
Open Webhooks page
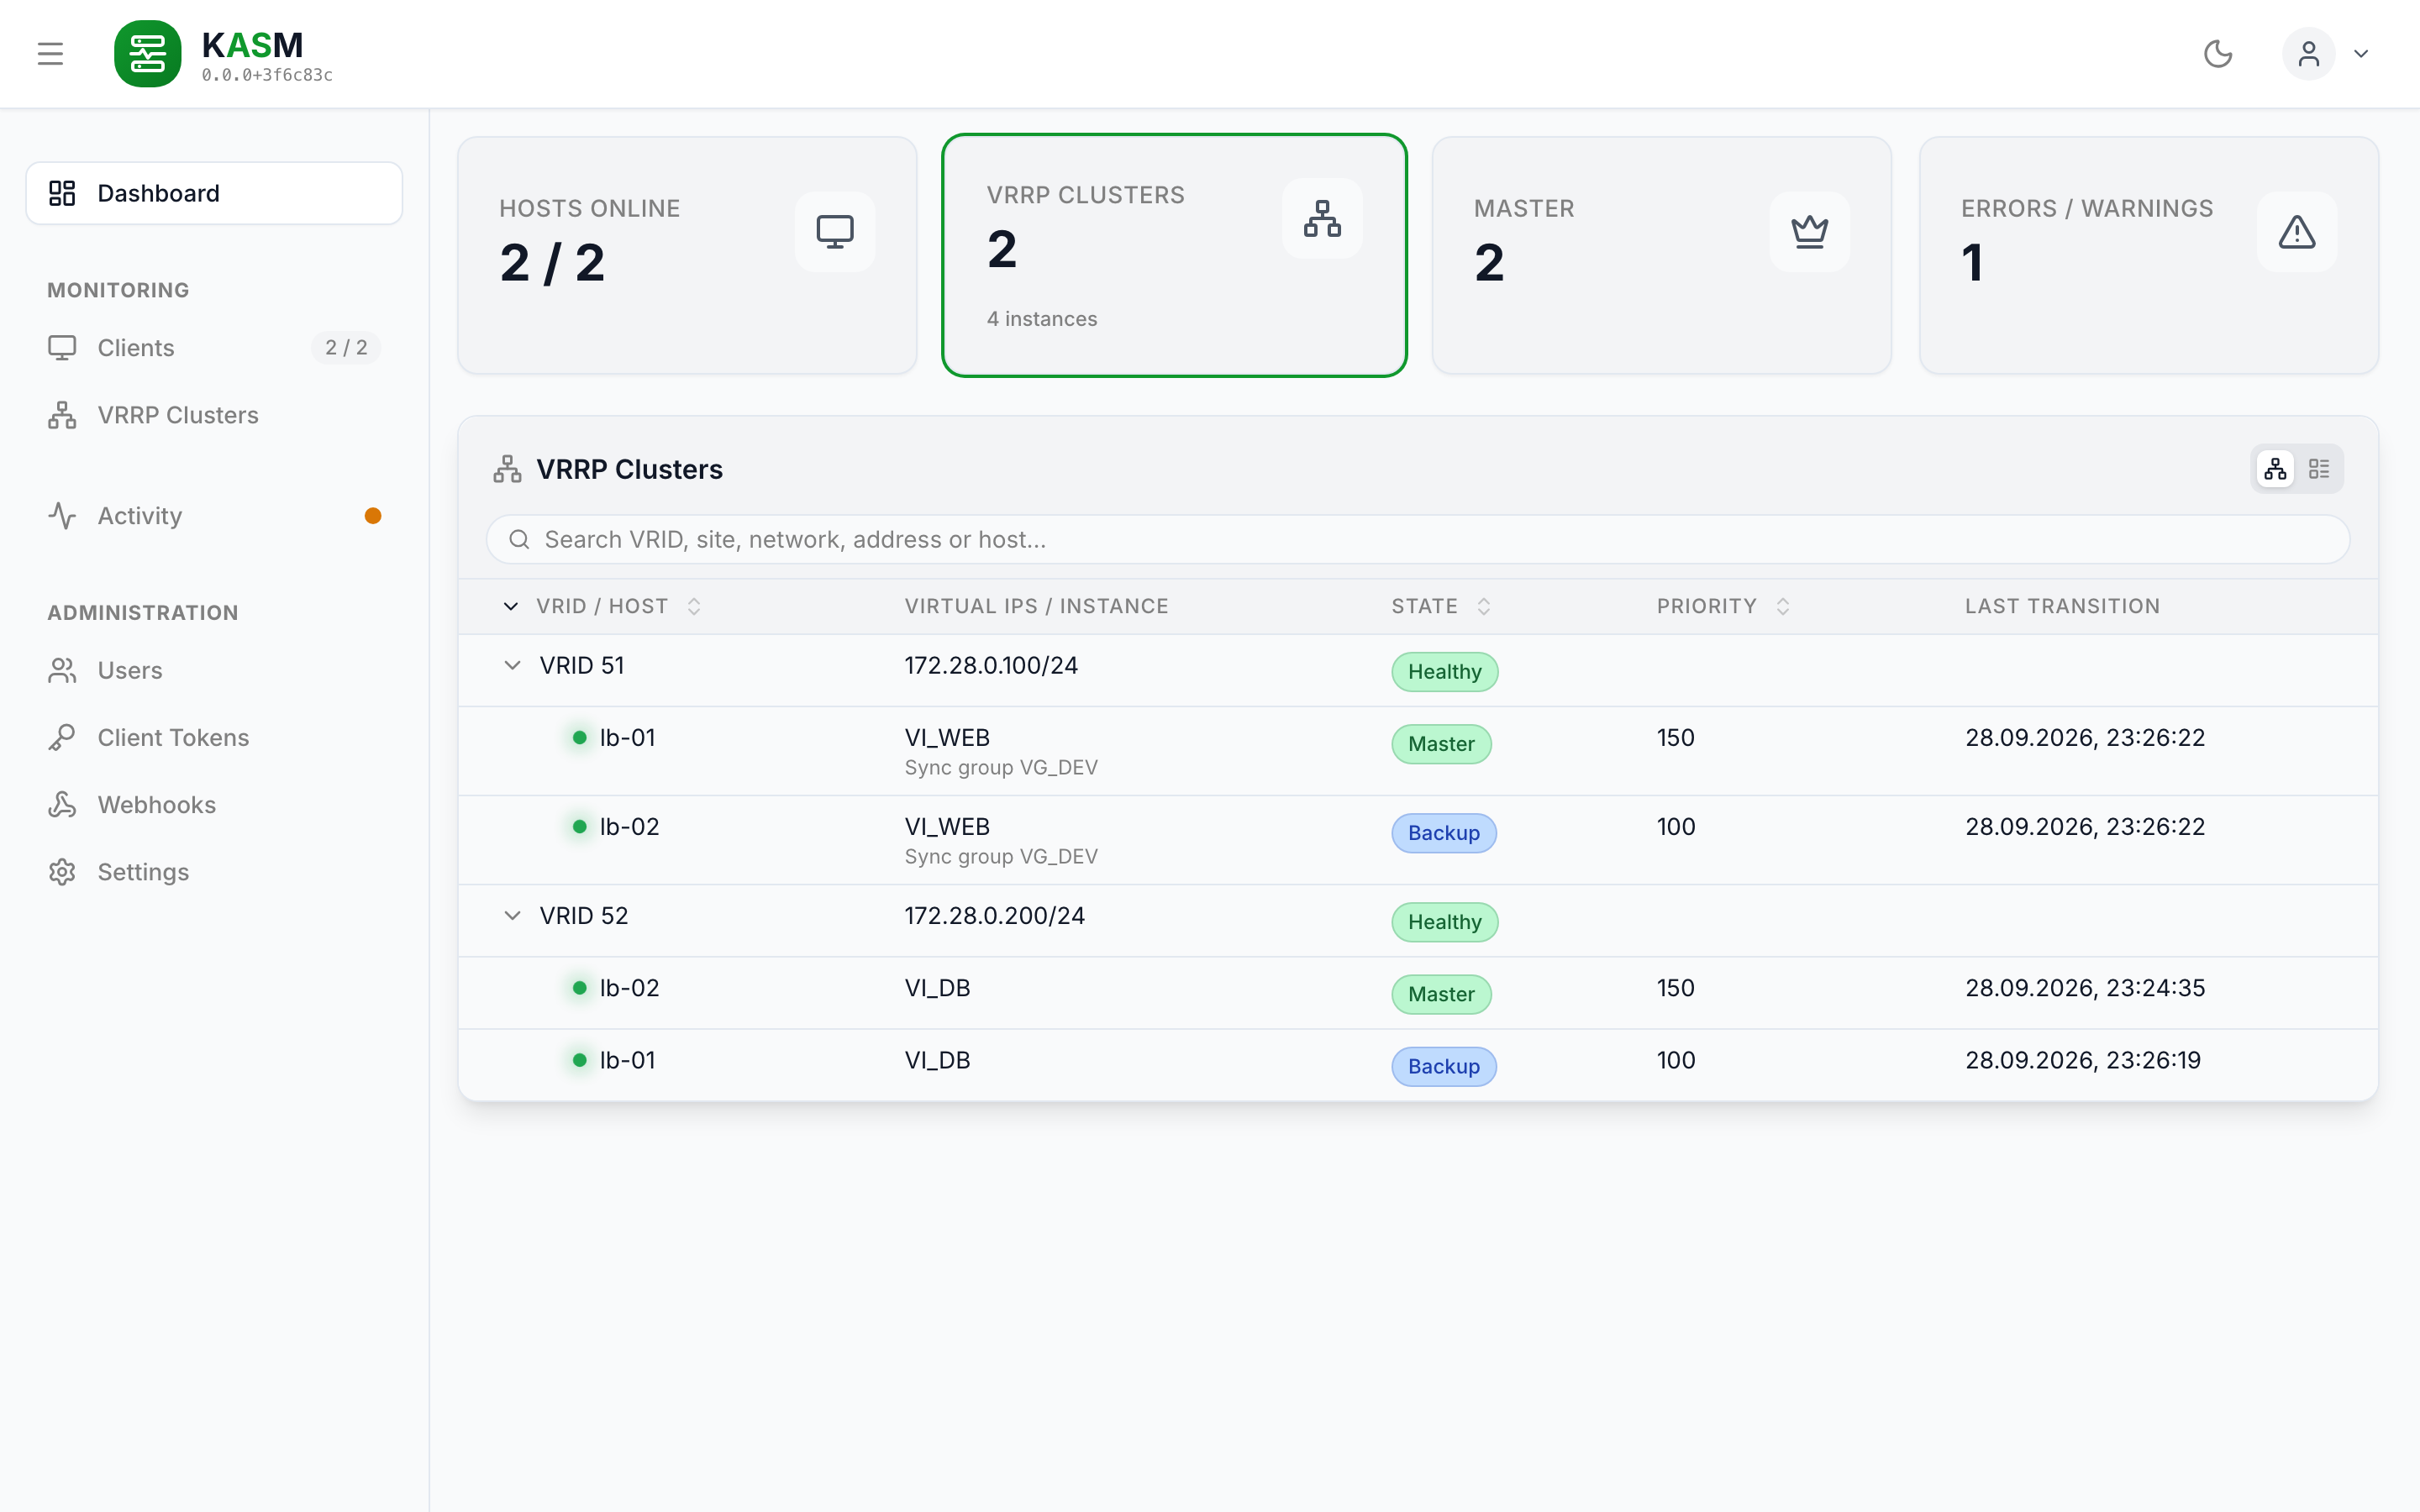[x=214, y=805]
